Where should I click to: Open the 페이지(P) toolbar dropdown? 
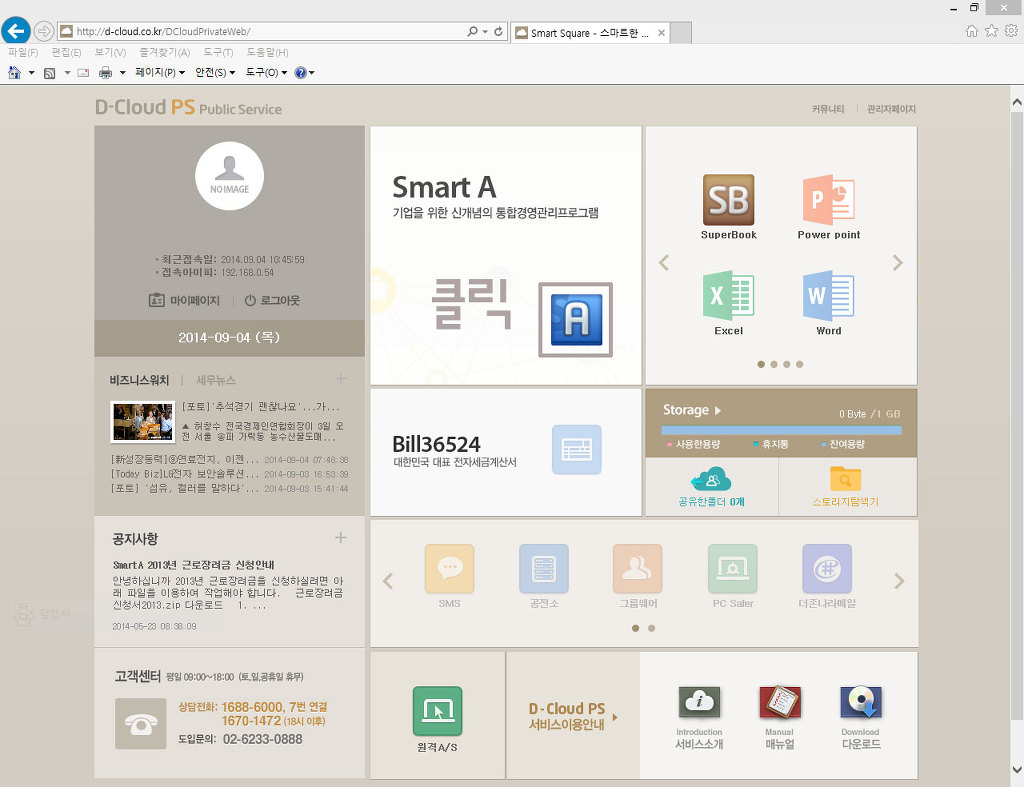point(160,73)
